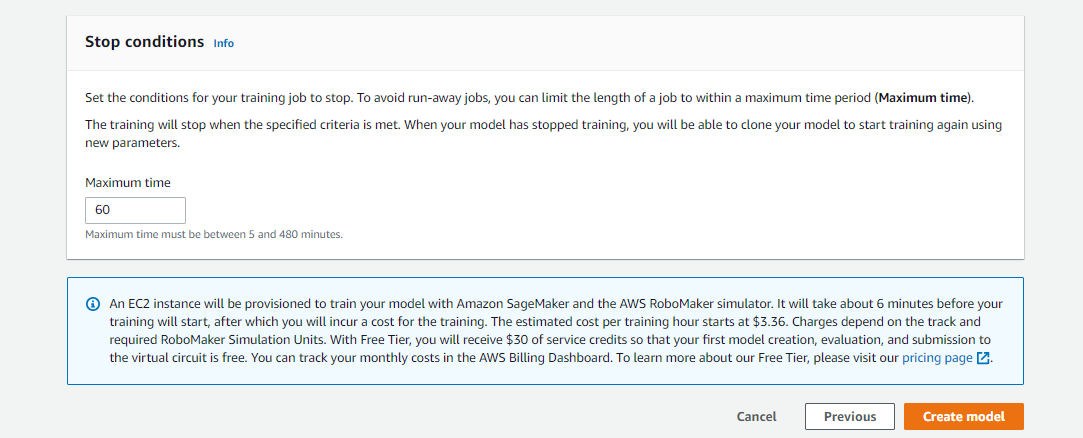Screen dimensions: 1083x438
Task: Open the Info link beside Stop conditions
Action: 224,43
